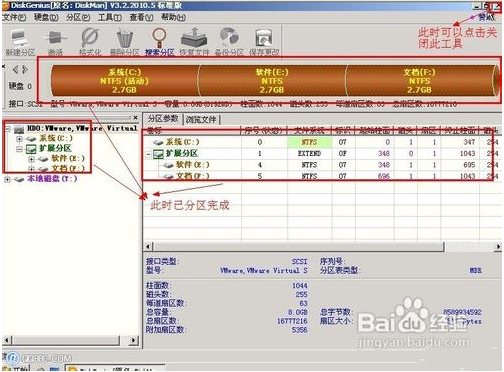Select 系统(C:) segment in disk bar

[x=124, y=81]
